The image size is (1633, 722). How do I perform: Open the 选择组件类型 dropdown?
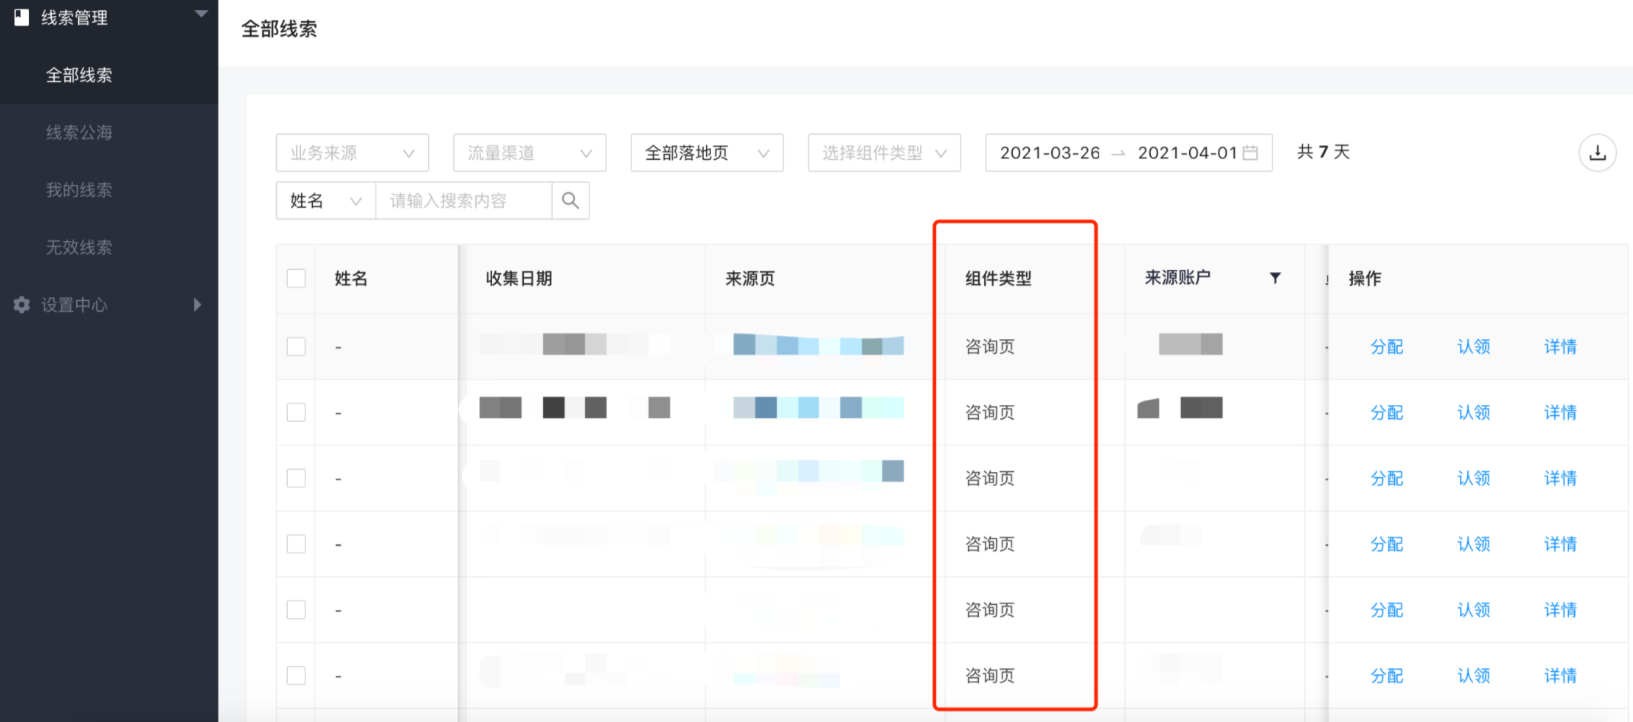coord(884,153)
